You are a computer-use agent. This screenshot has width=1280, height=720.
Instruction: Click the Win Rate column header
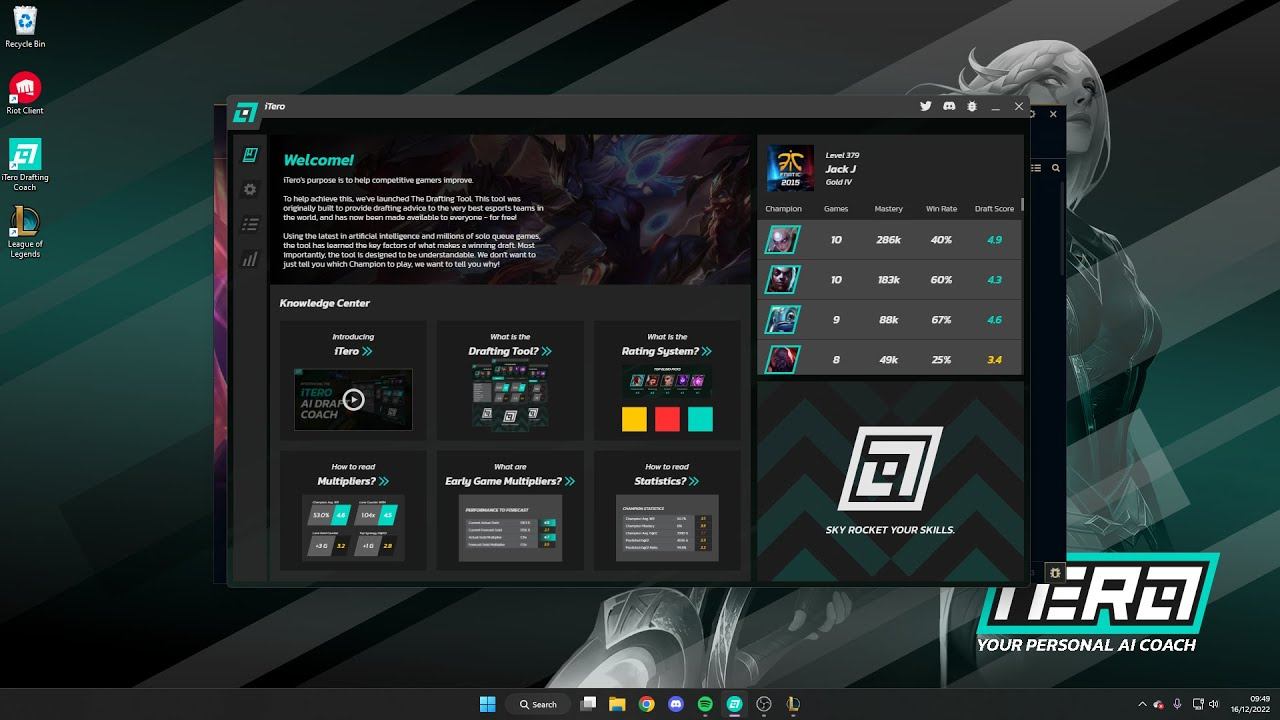click(x=941, y=209)
